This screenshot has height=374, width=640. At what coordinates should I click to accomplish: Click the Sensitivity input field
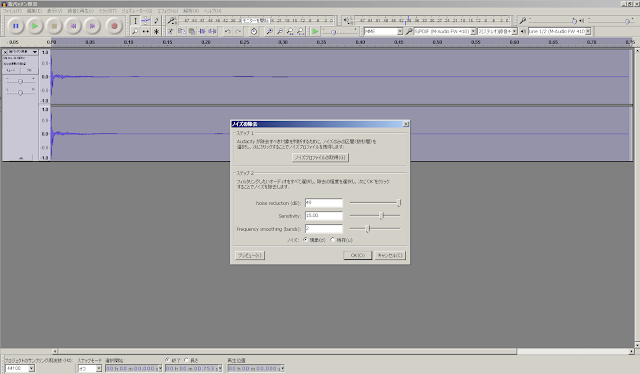coord(324,216)
